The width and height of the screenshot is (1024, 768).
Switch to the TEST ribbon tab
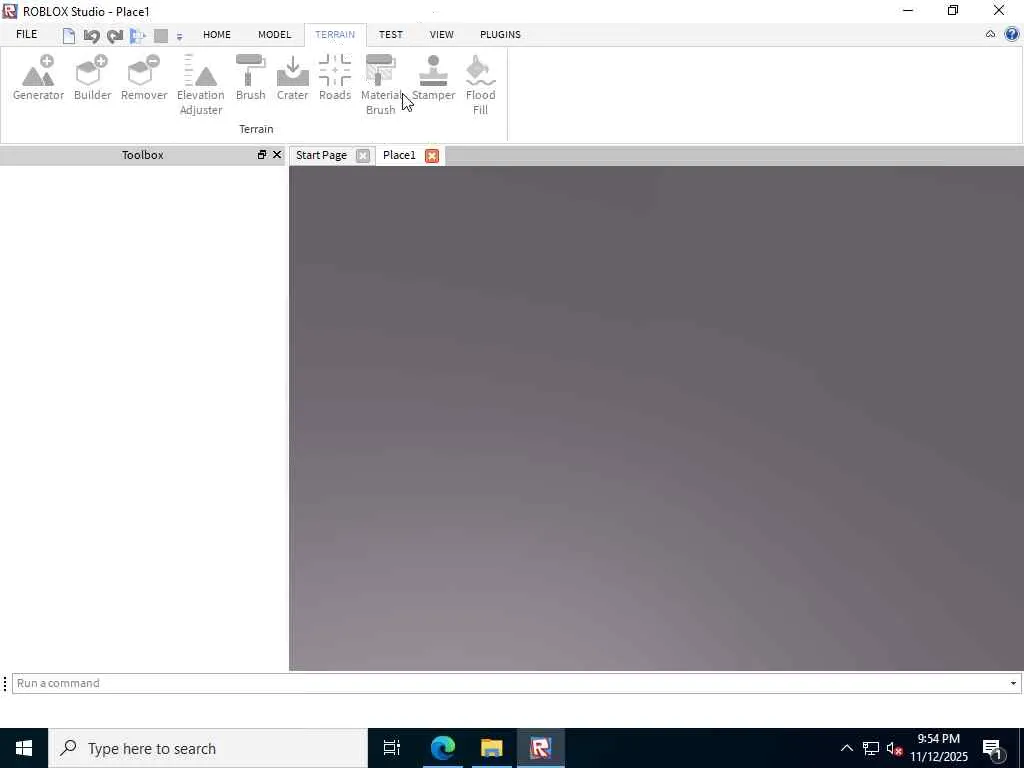pyautogui.click(x=391, y=35)
